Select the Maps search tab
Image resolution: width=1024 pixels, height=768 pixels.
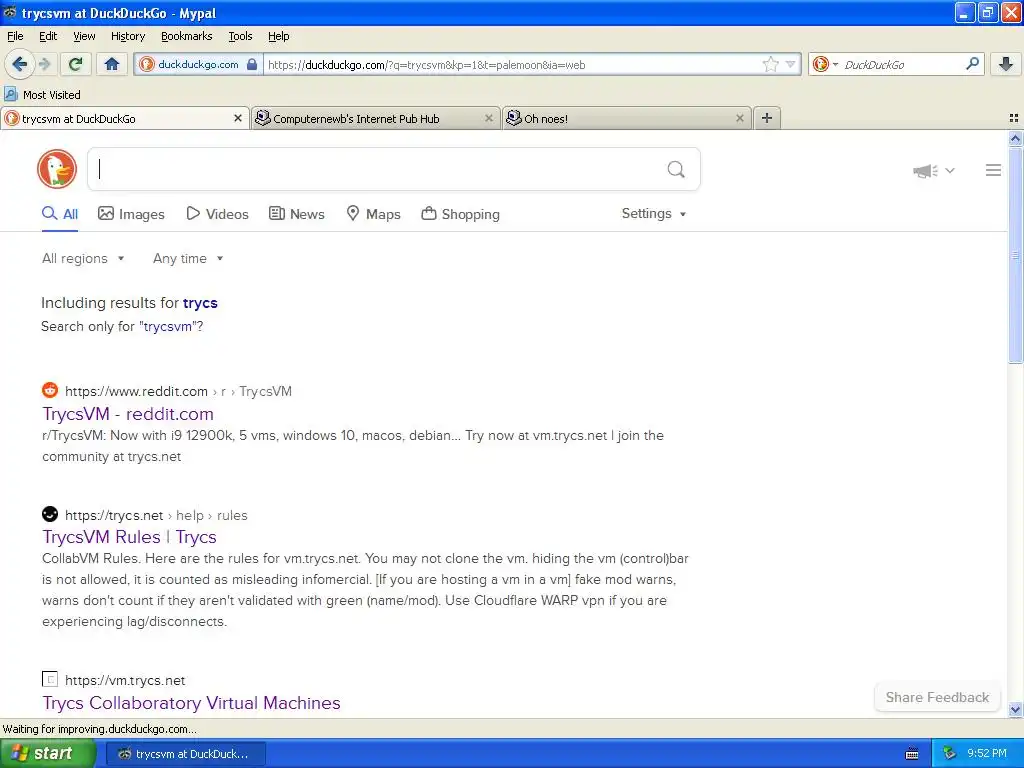click(x=373, y=214)
